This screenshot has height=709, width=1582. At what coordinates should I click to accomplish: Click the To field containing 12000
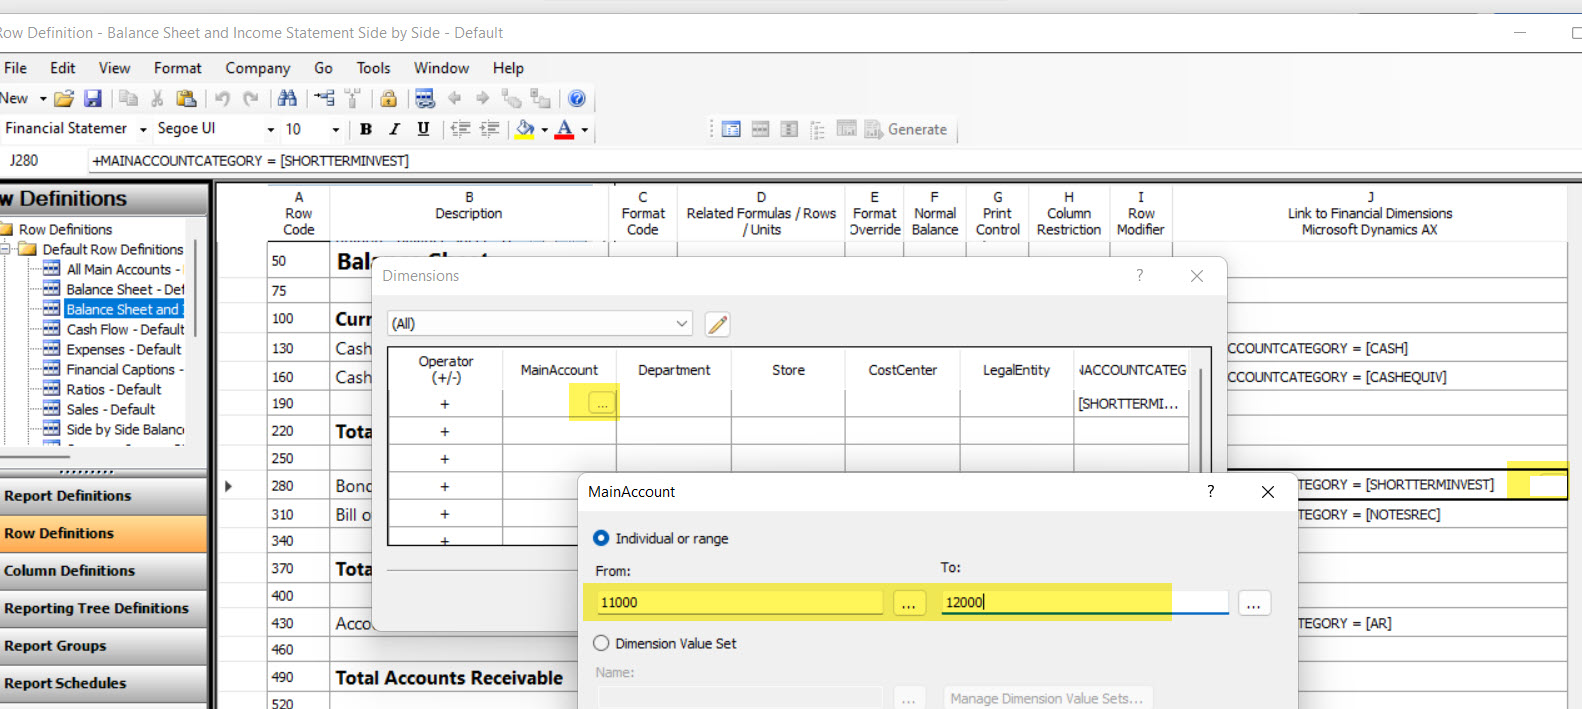click(1084, 602)
